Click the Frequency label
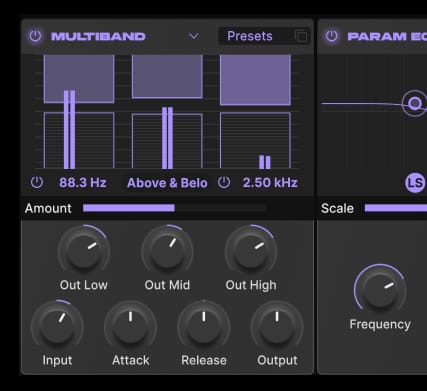427x391 pixels. (x=380, y=325)
